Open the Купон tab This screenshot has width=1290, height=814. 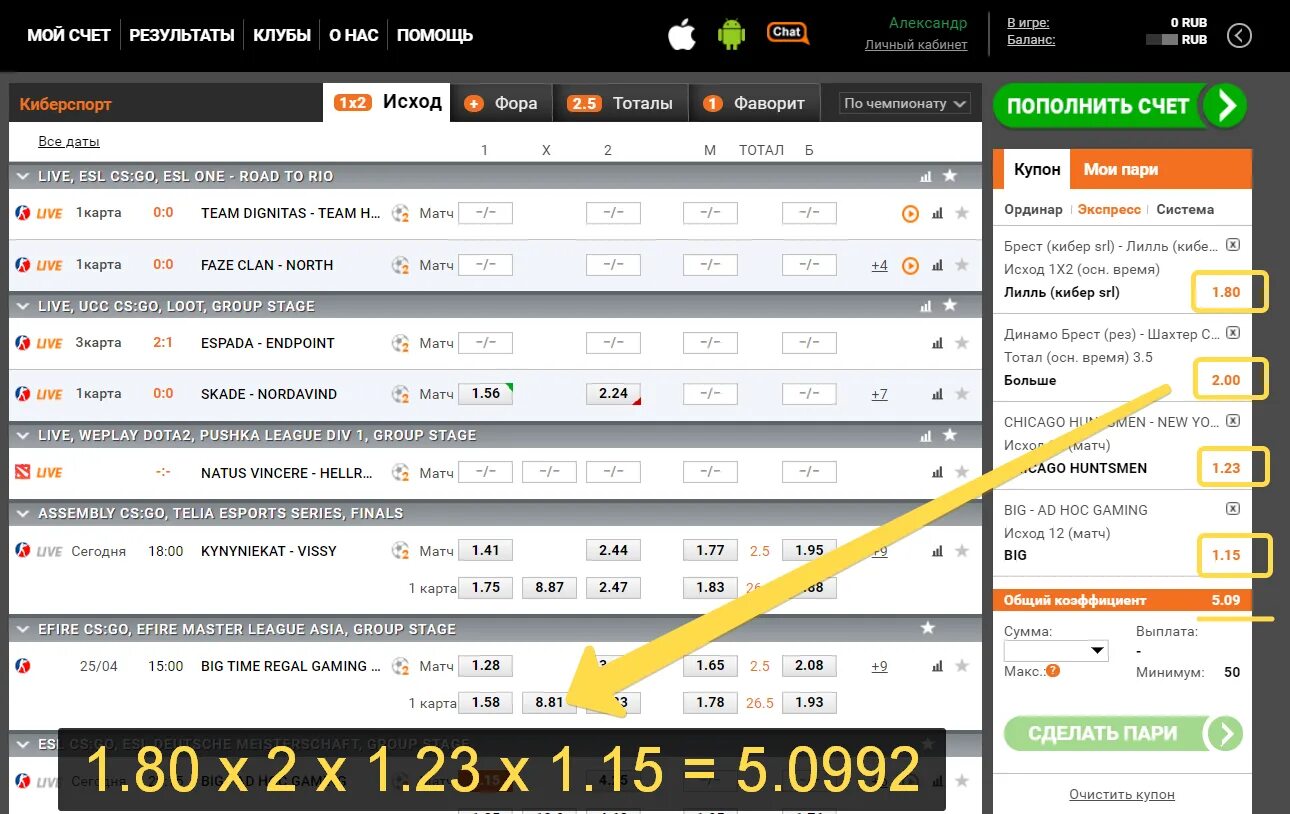tap(1036, 169)
